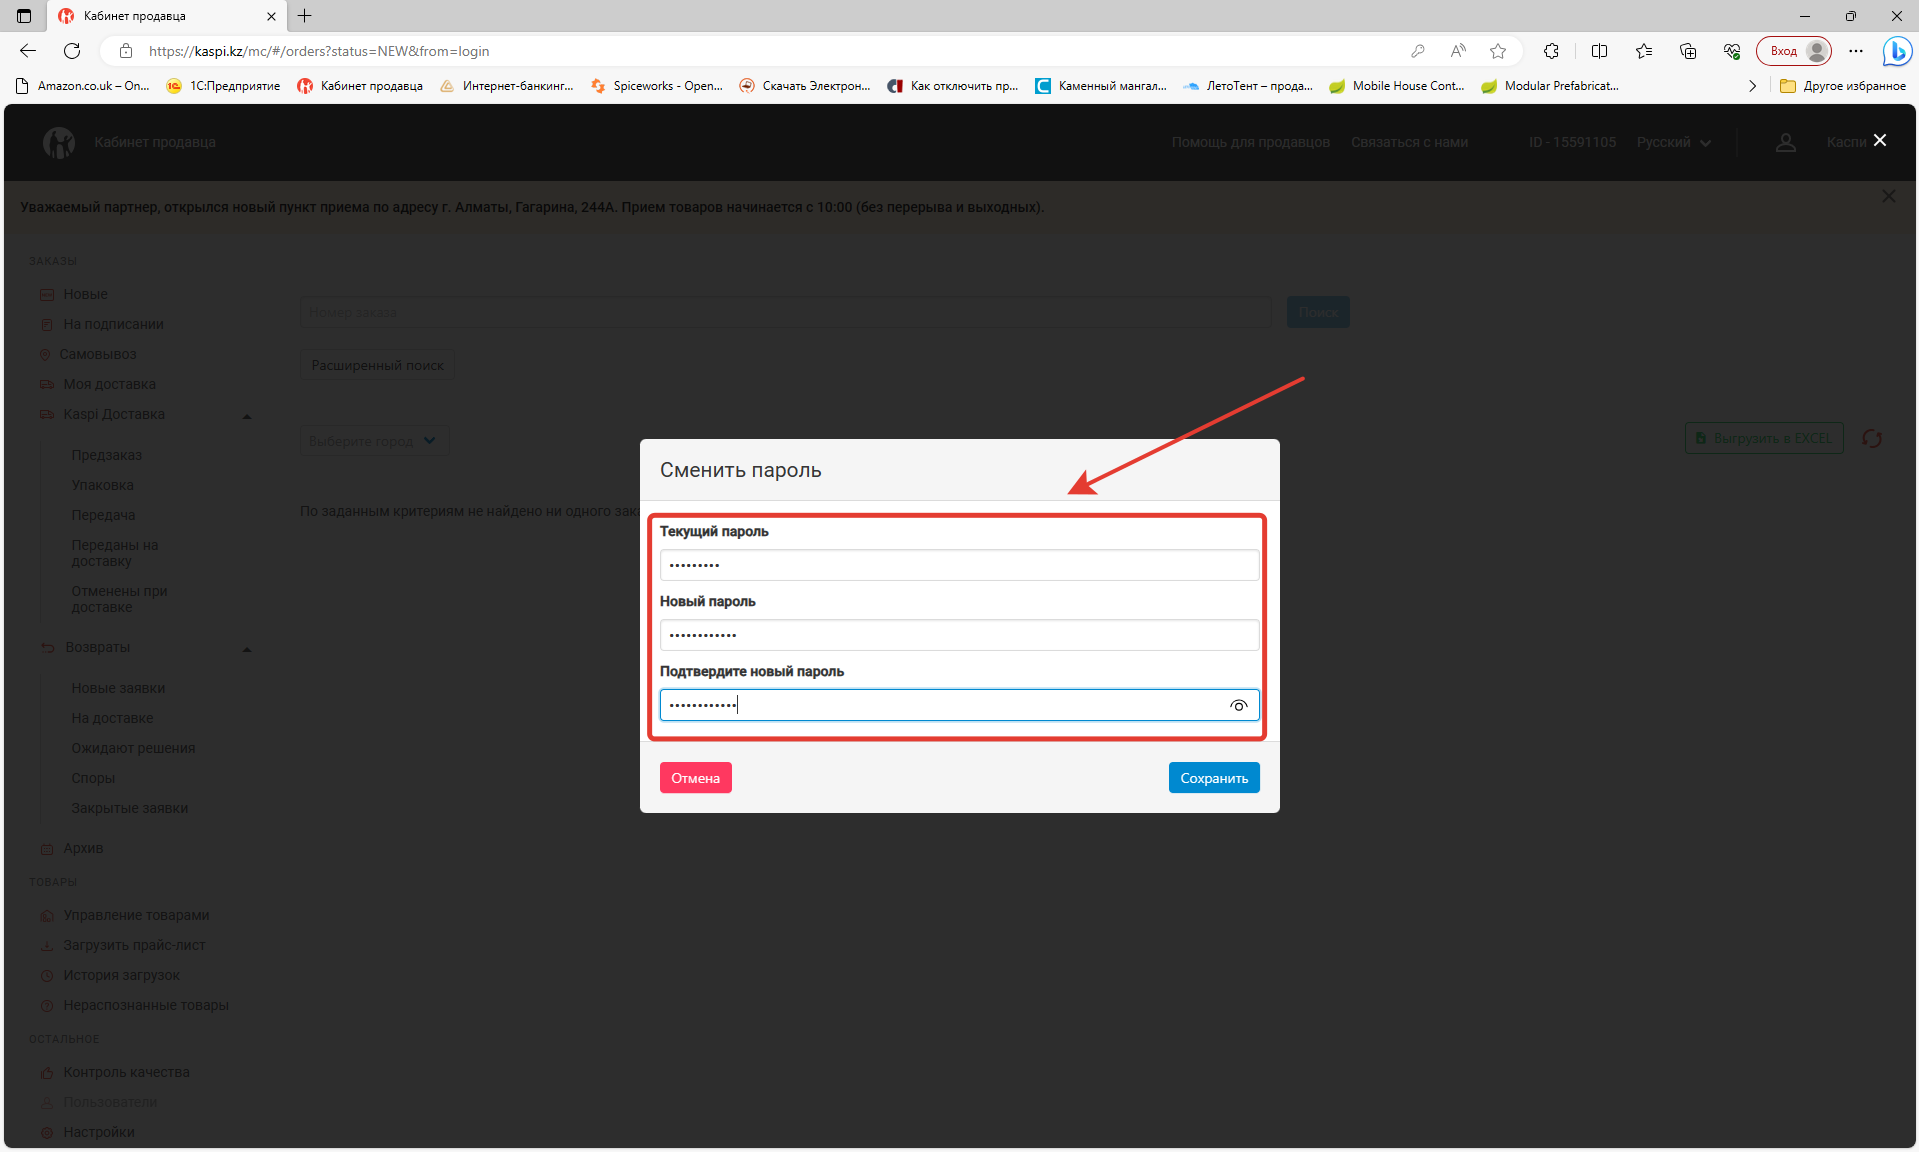Open browser settings and more menu
This screenshot has width=1919, height=1152.
(1856, 51)
